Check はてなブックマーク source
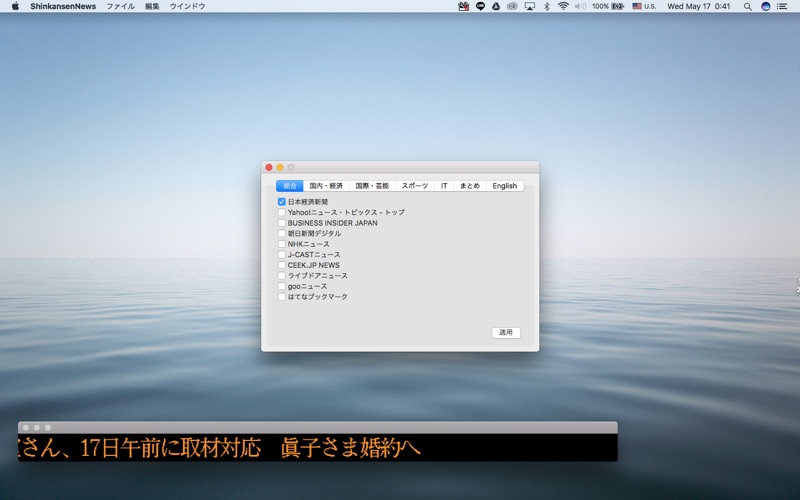 coord(282,296)
